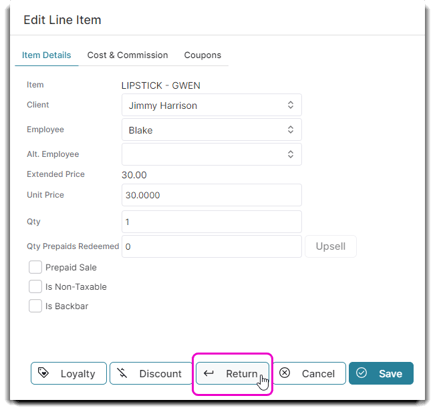Check the Is Backbar option
The image size is (435, 420).
pos(35,306)
